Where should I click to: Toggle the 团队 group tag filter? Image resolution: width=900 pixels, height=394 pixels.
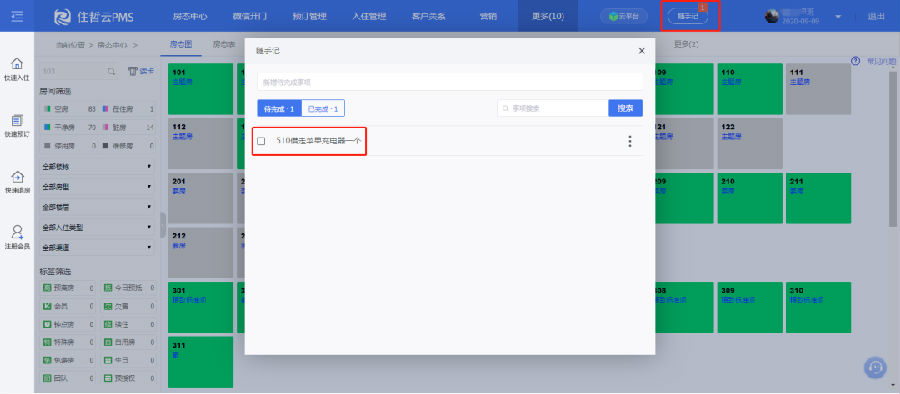(68, 378)
